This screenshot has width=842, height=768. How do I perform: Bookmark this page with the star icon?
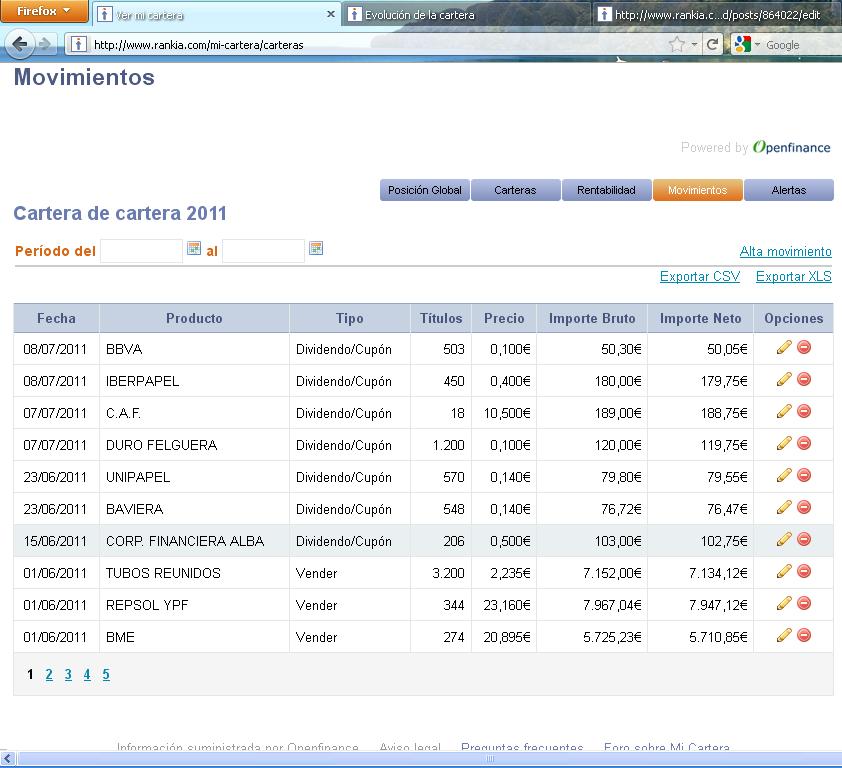coord(677,44)
